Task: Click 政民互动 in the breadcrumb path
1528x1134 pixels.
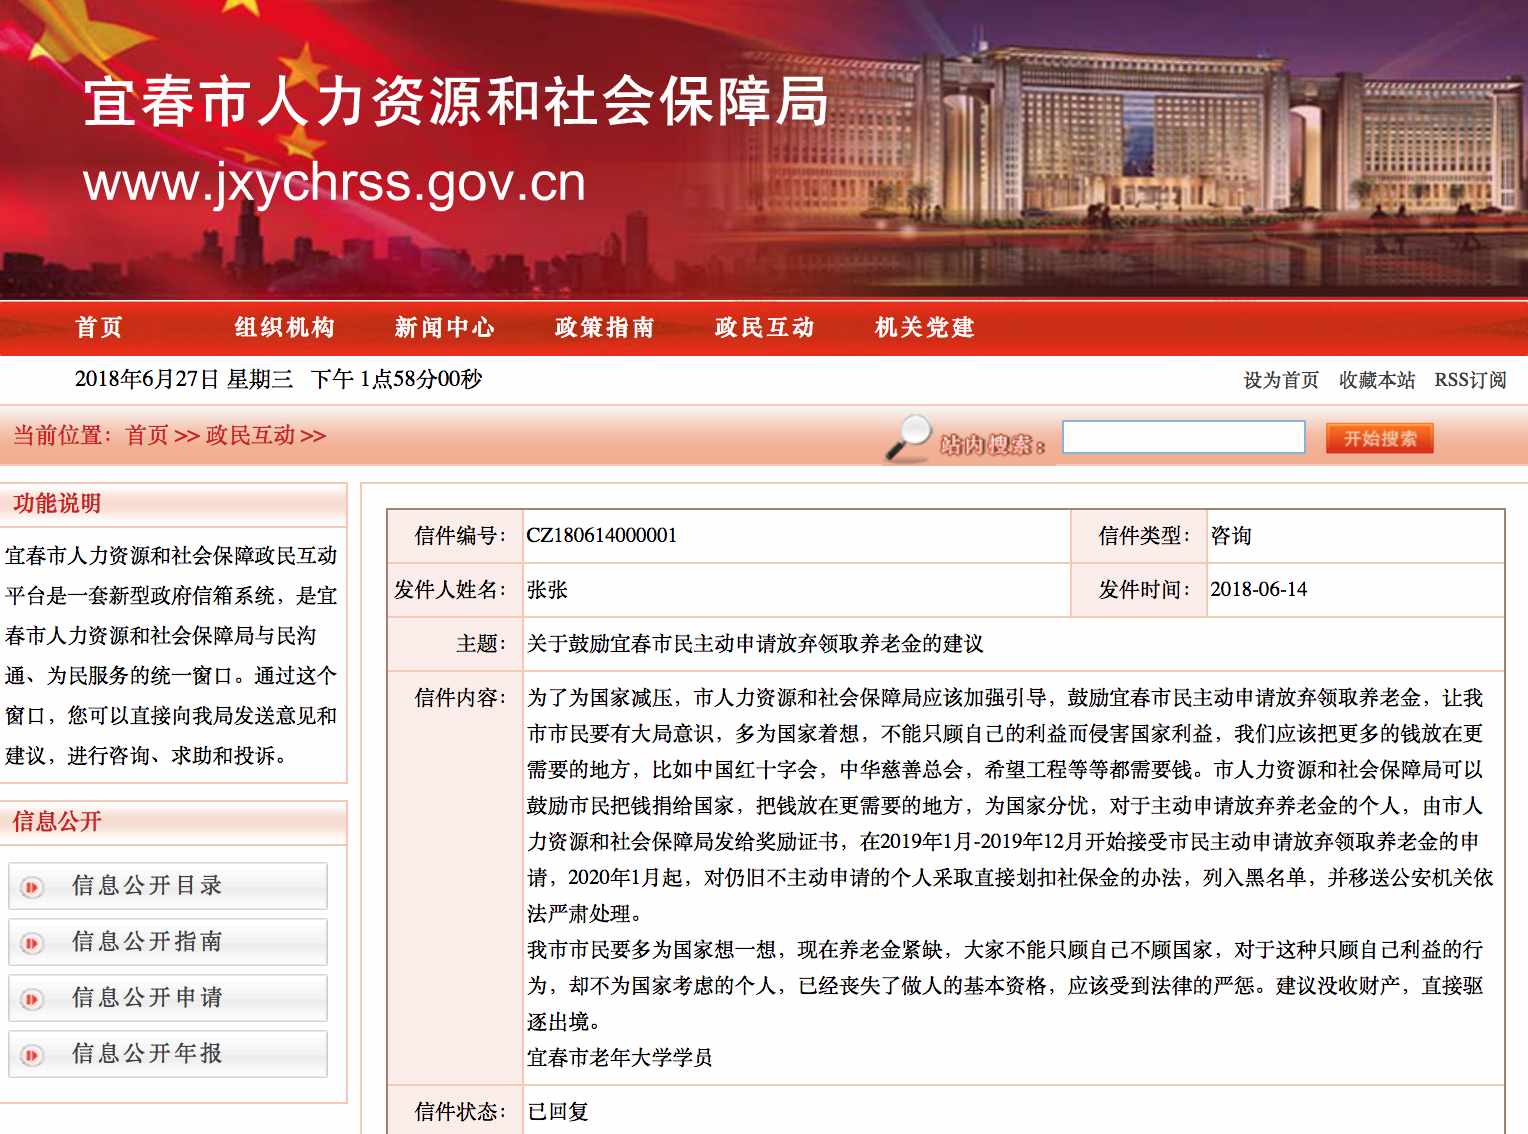Action: click(x=250, y=436)
